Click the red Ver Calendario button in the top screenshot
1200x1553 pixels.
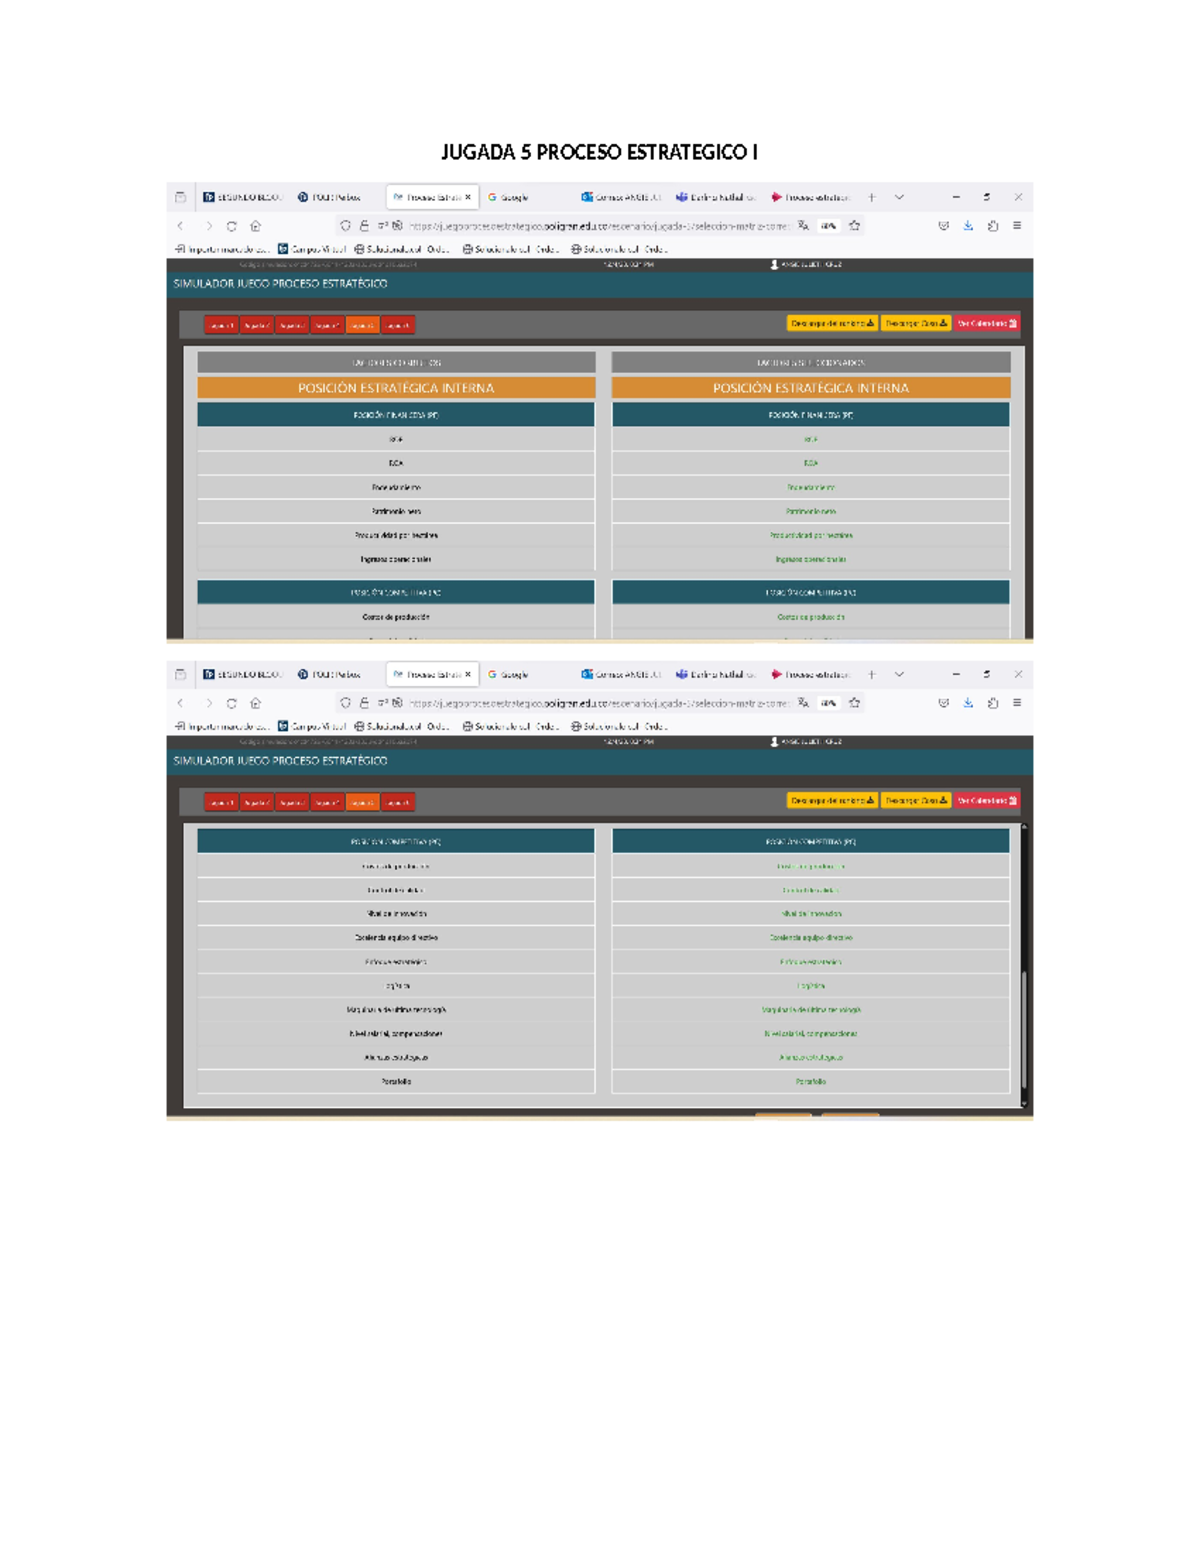(x=986, y=323)
